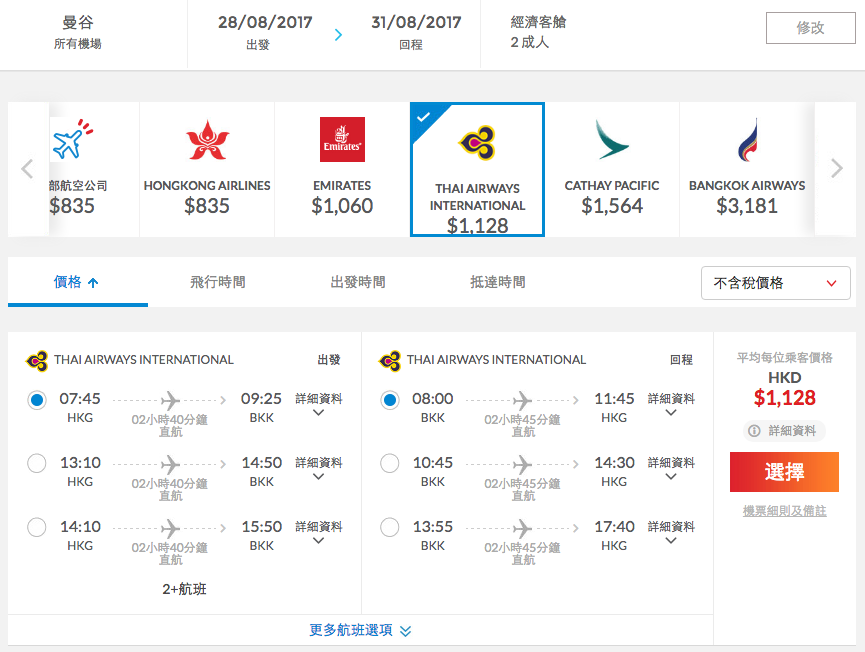
Task: Click the selected checkmark on Thai Airways card
Action: click(423, 117)
